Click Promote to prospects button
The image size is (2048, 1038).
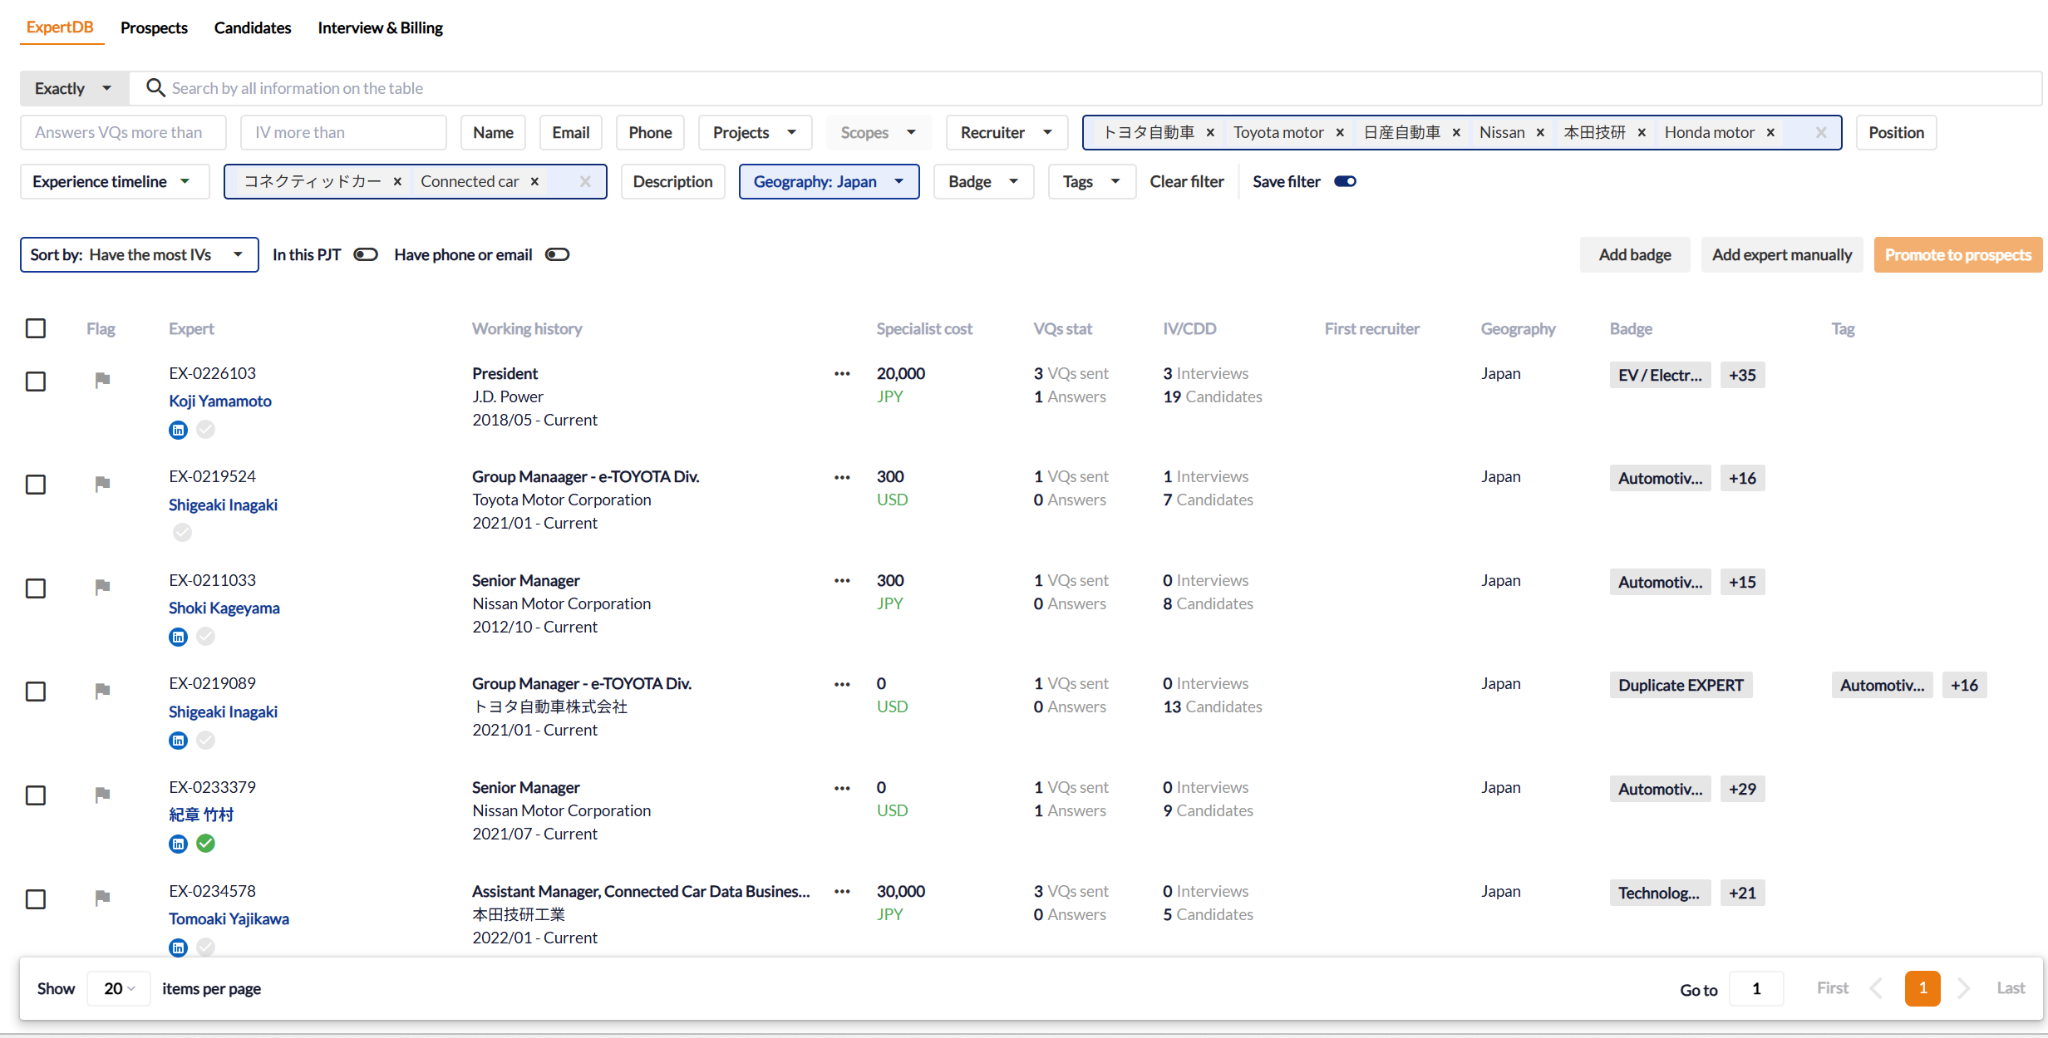coord(1958,255)
